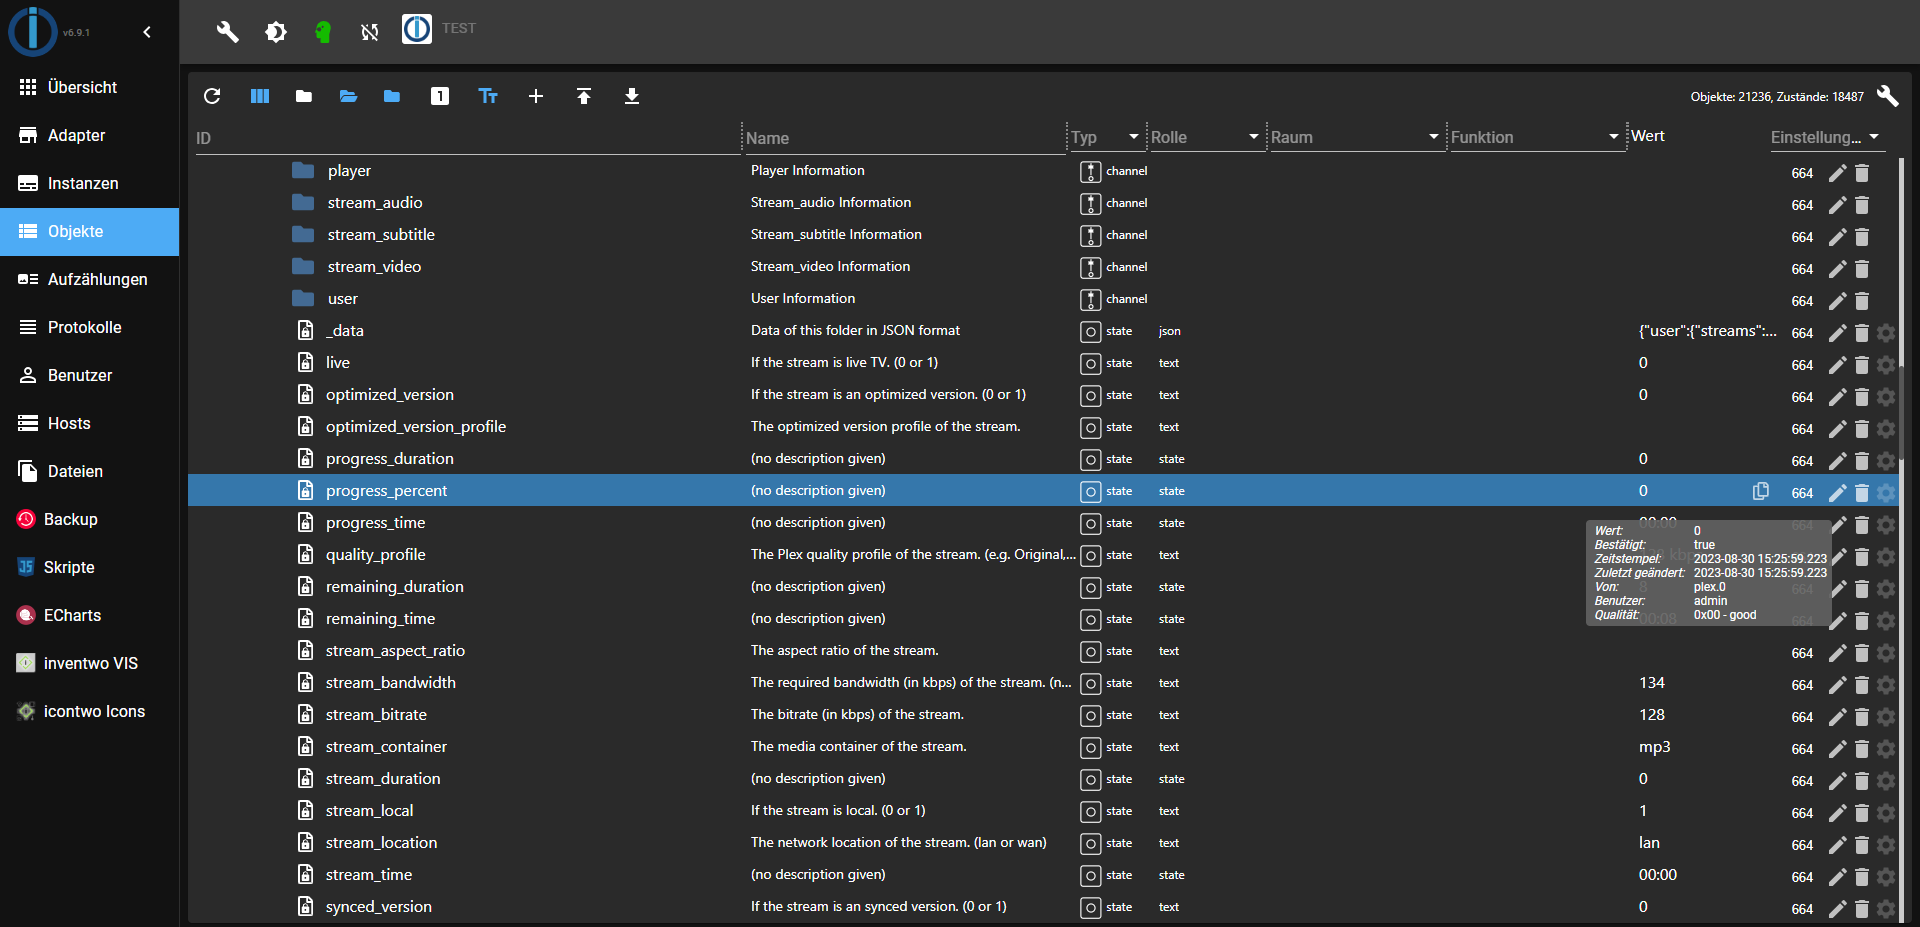Edit the live state with pencil icon

(1838, 365)
